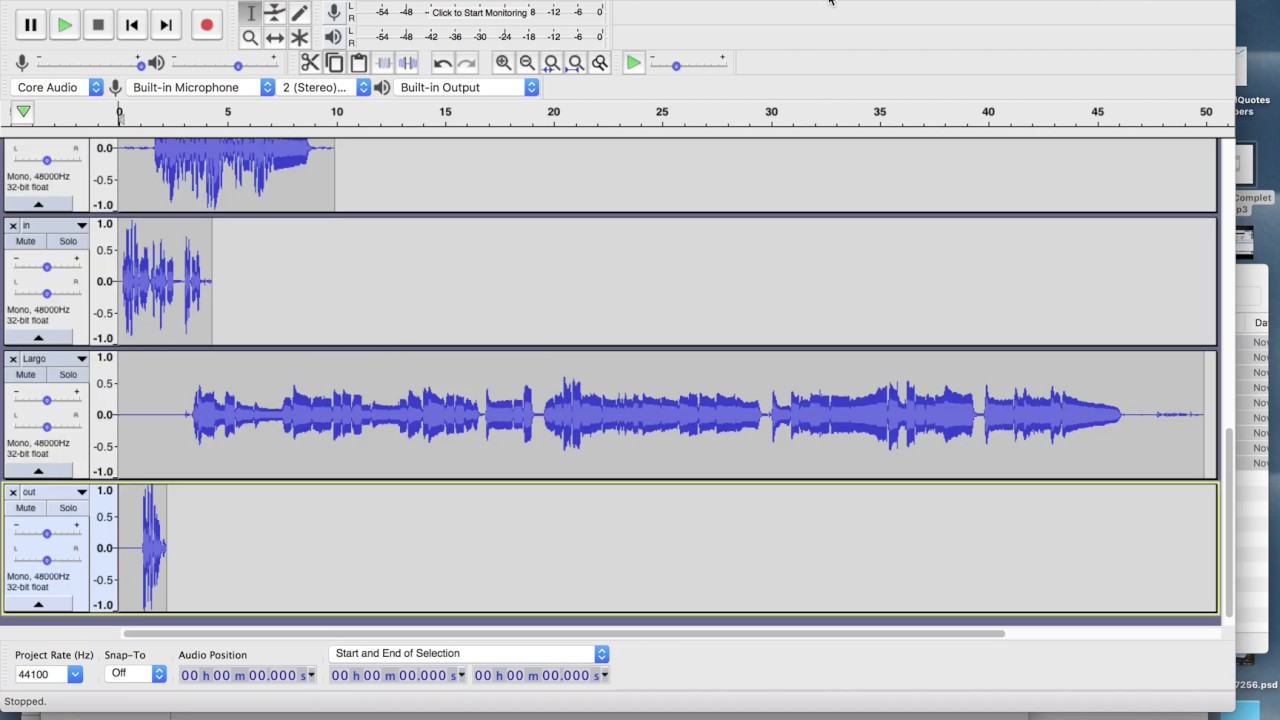Start playback with the green Play button

pos(64,25)
